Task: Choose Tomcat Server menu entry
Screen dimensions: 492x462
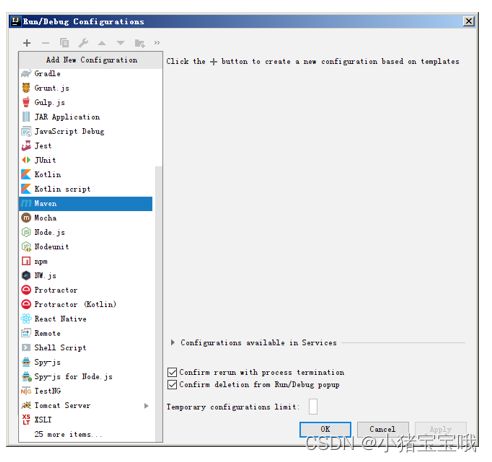Action: click(x=85, y=405)
